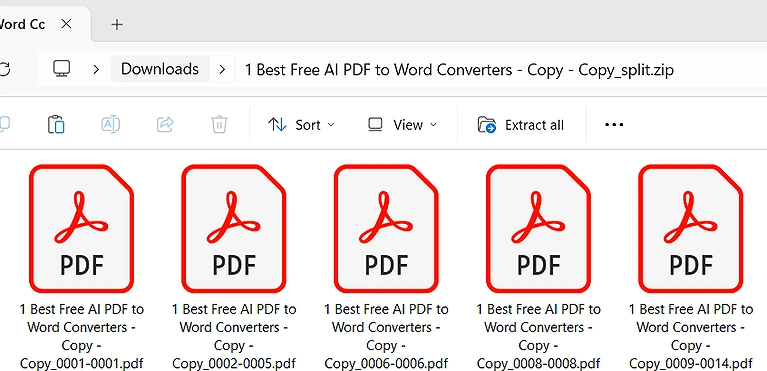Open a new File Explorer tab
Screen dimensions: 767x371
tap(117, 24)
